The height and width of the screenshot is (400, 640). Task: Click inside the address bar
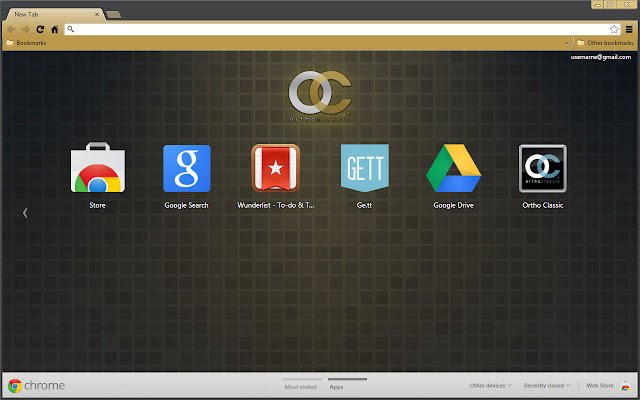(341, 29)
